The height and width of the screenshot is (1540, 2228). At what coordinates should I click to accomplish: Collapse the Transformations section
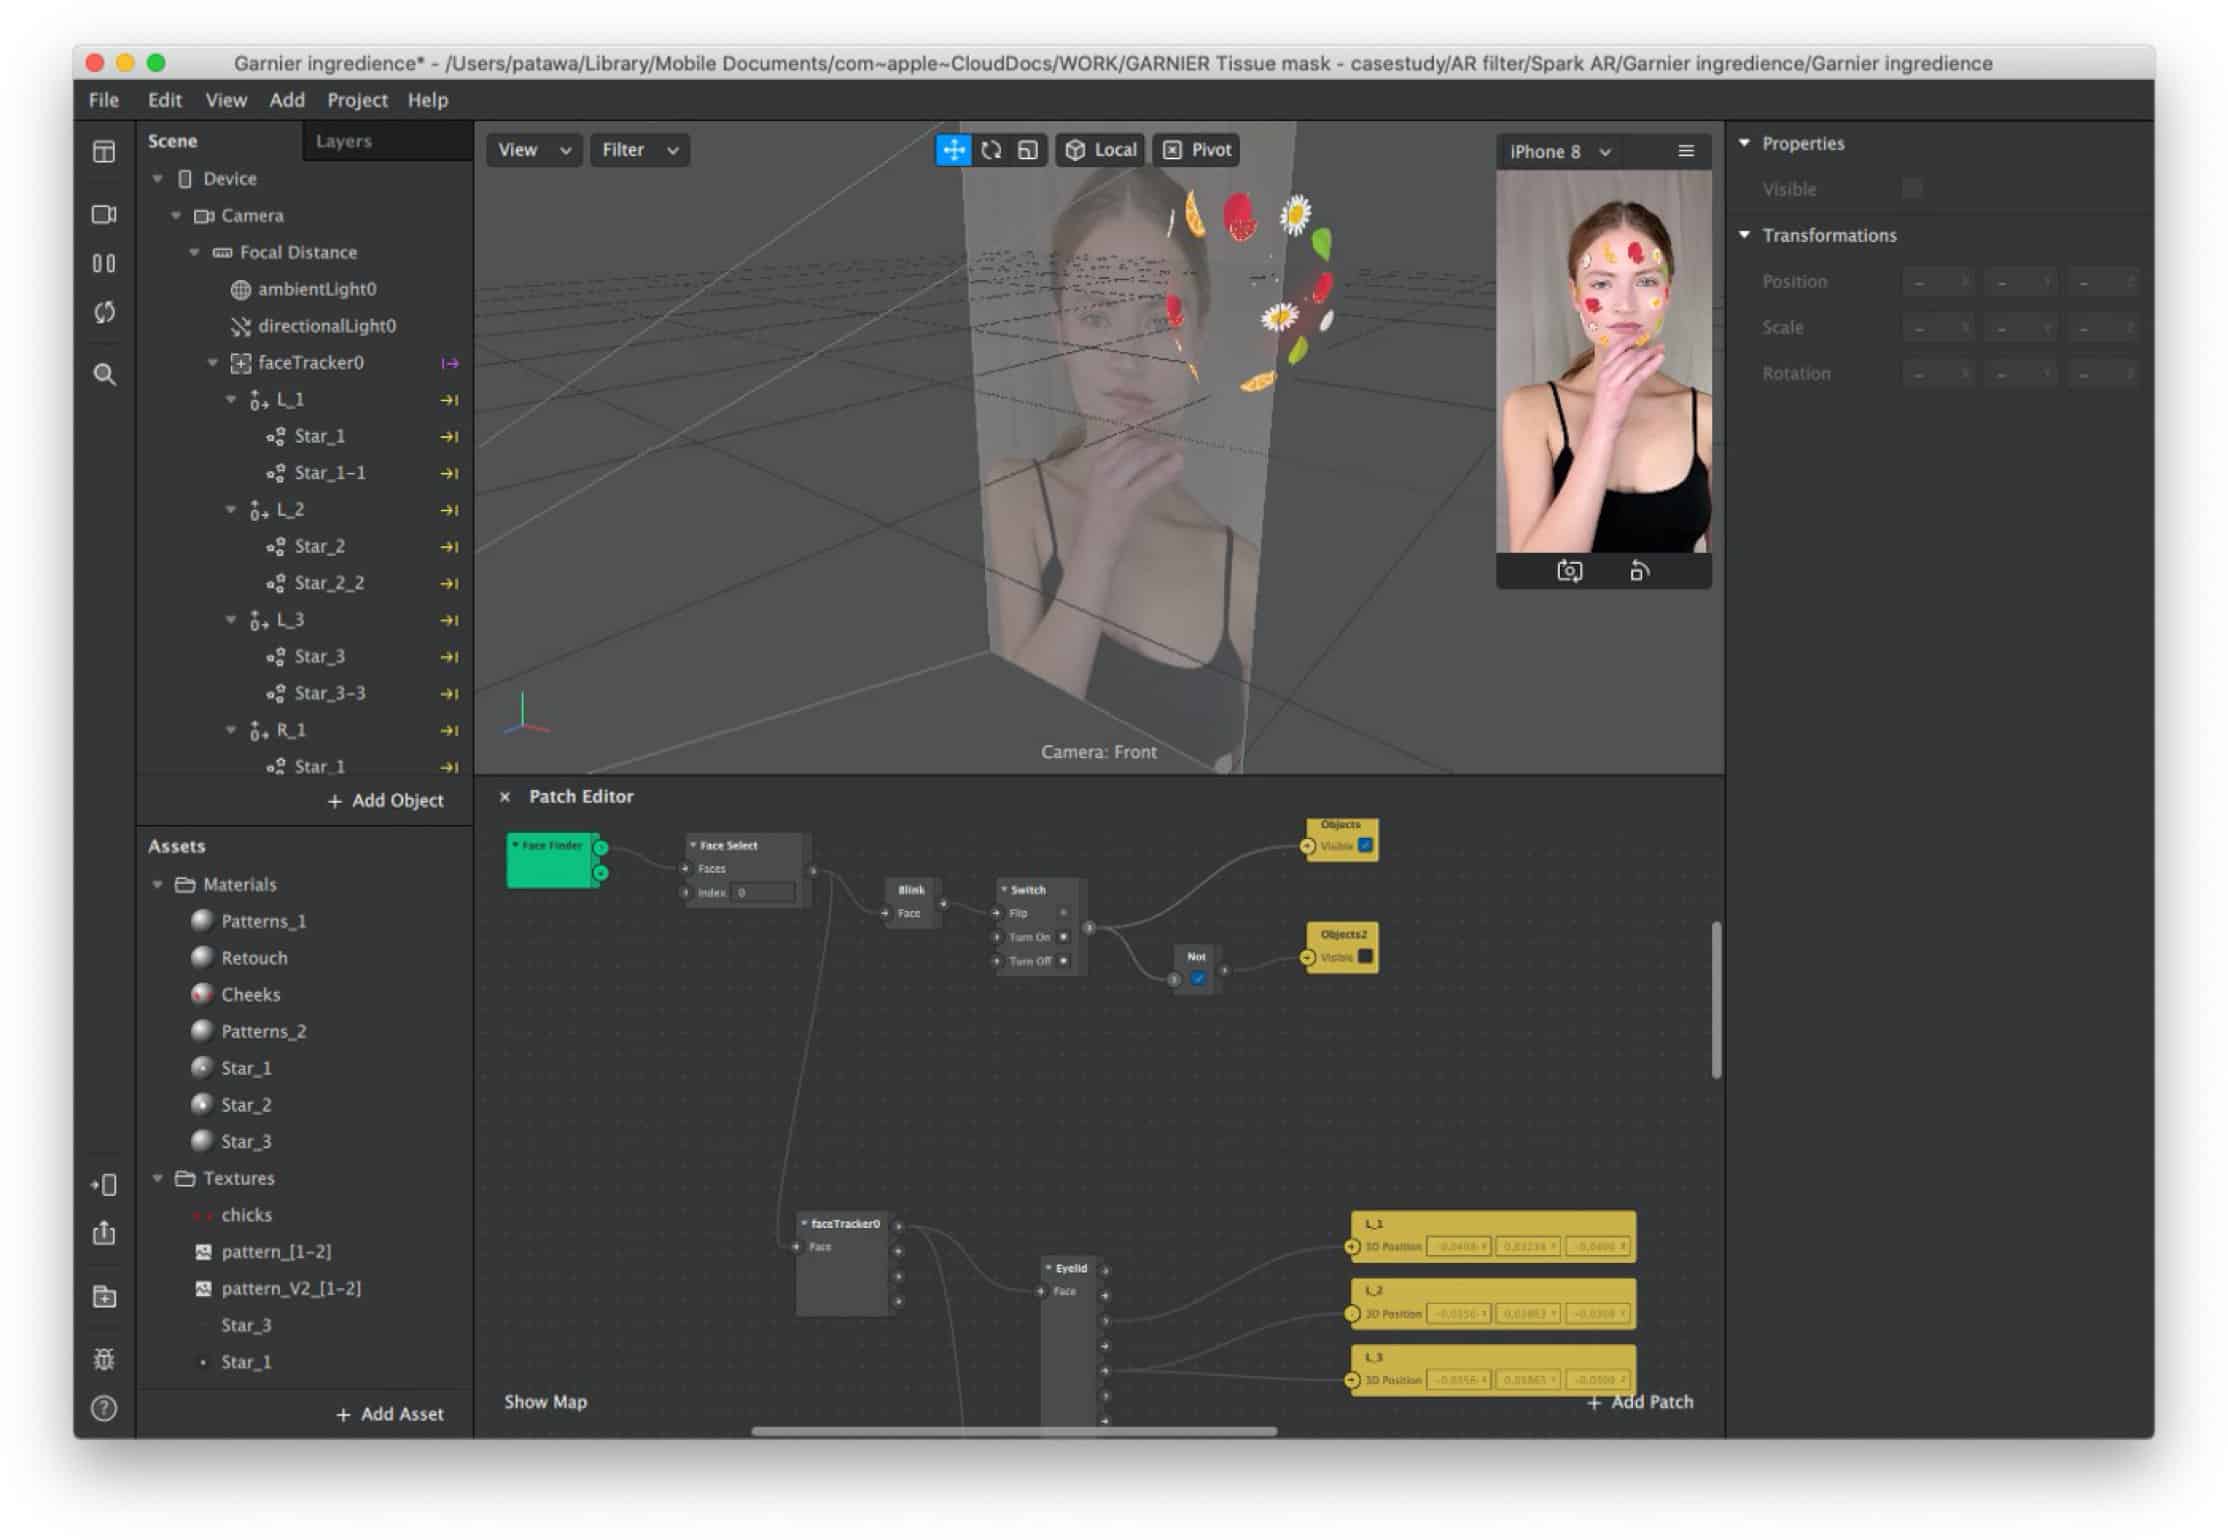pyautogui.click(x=1745, y=235)
